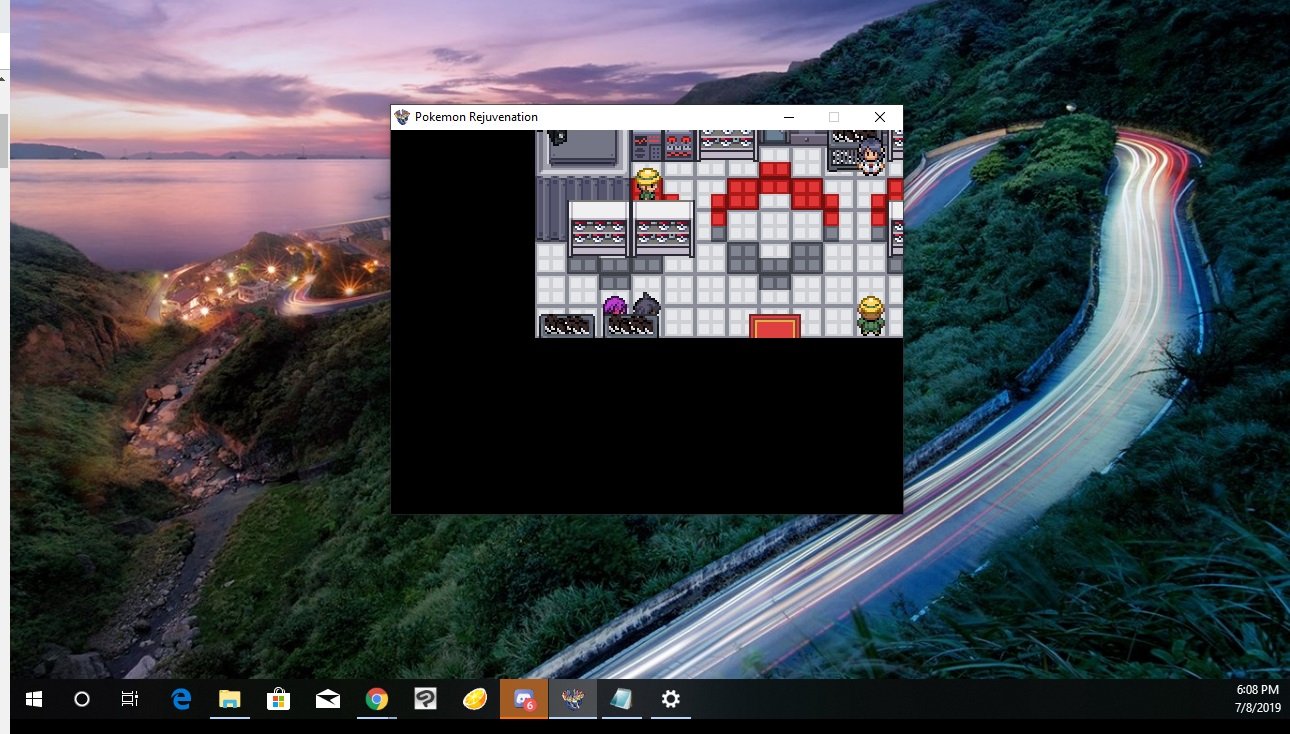Open the Microsoft Store taskbar icon
The width and height of the screenshot is (1290, 734).
(x=278, y=700)
